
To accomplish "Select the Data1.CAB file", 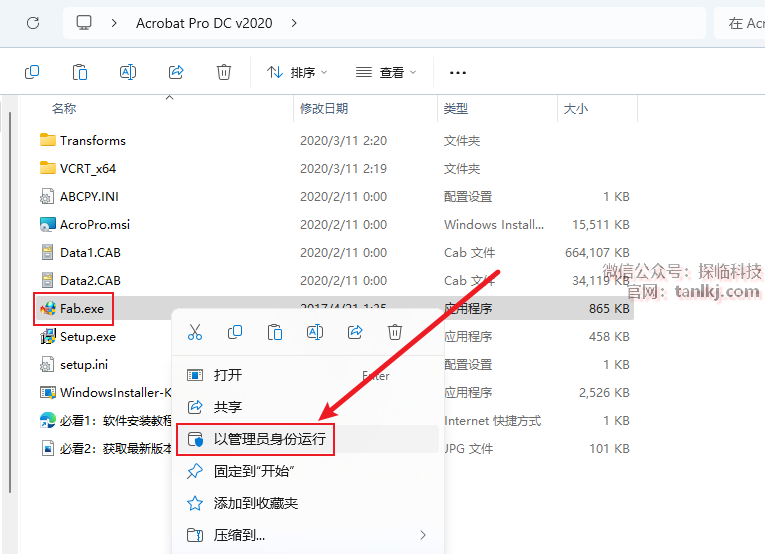I will (x=90, y=253).
